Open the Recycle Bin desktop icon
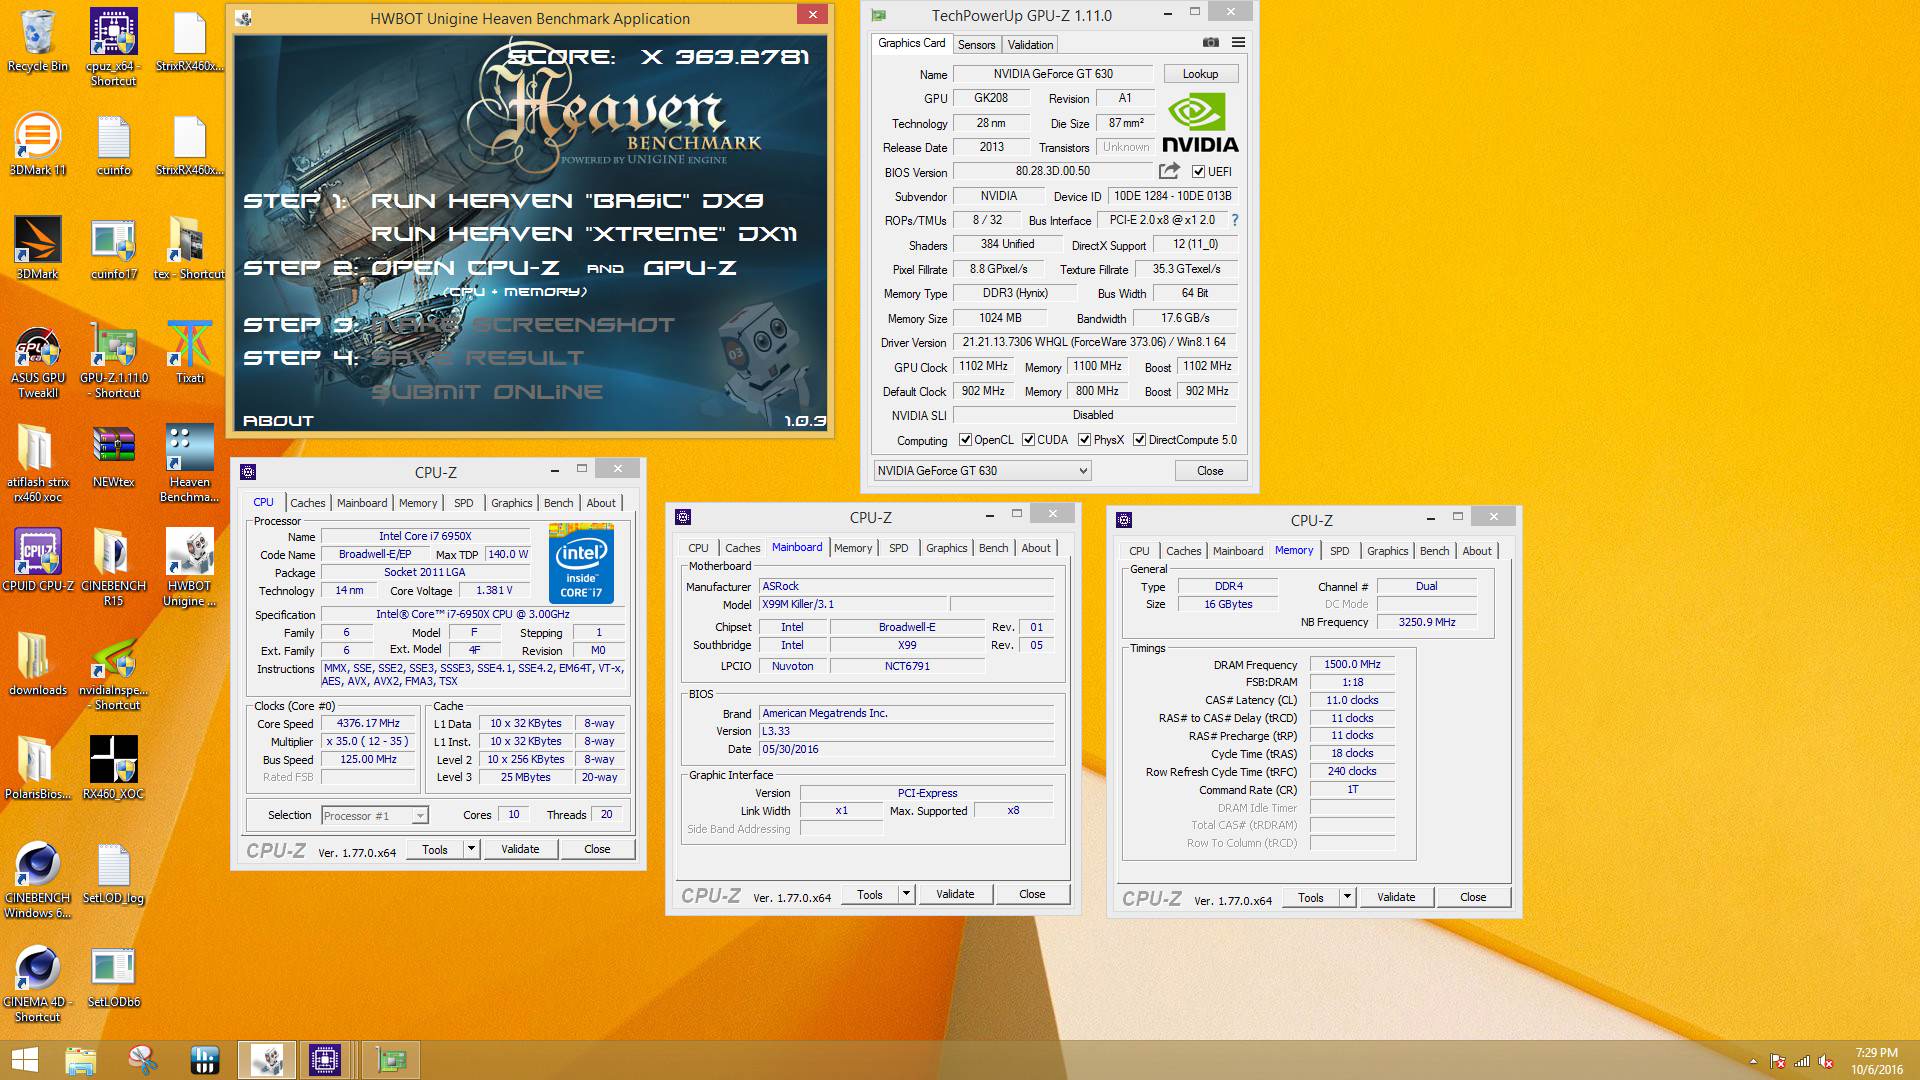The image size is (1920, 1080). coord(38,40)
